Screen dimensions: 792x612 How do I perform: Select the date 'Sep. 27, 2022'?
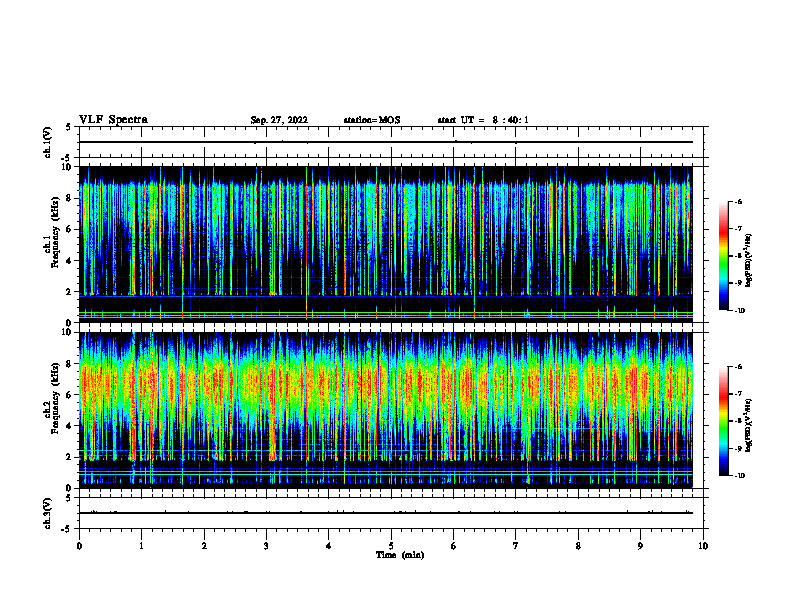point(279,120)
